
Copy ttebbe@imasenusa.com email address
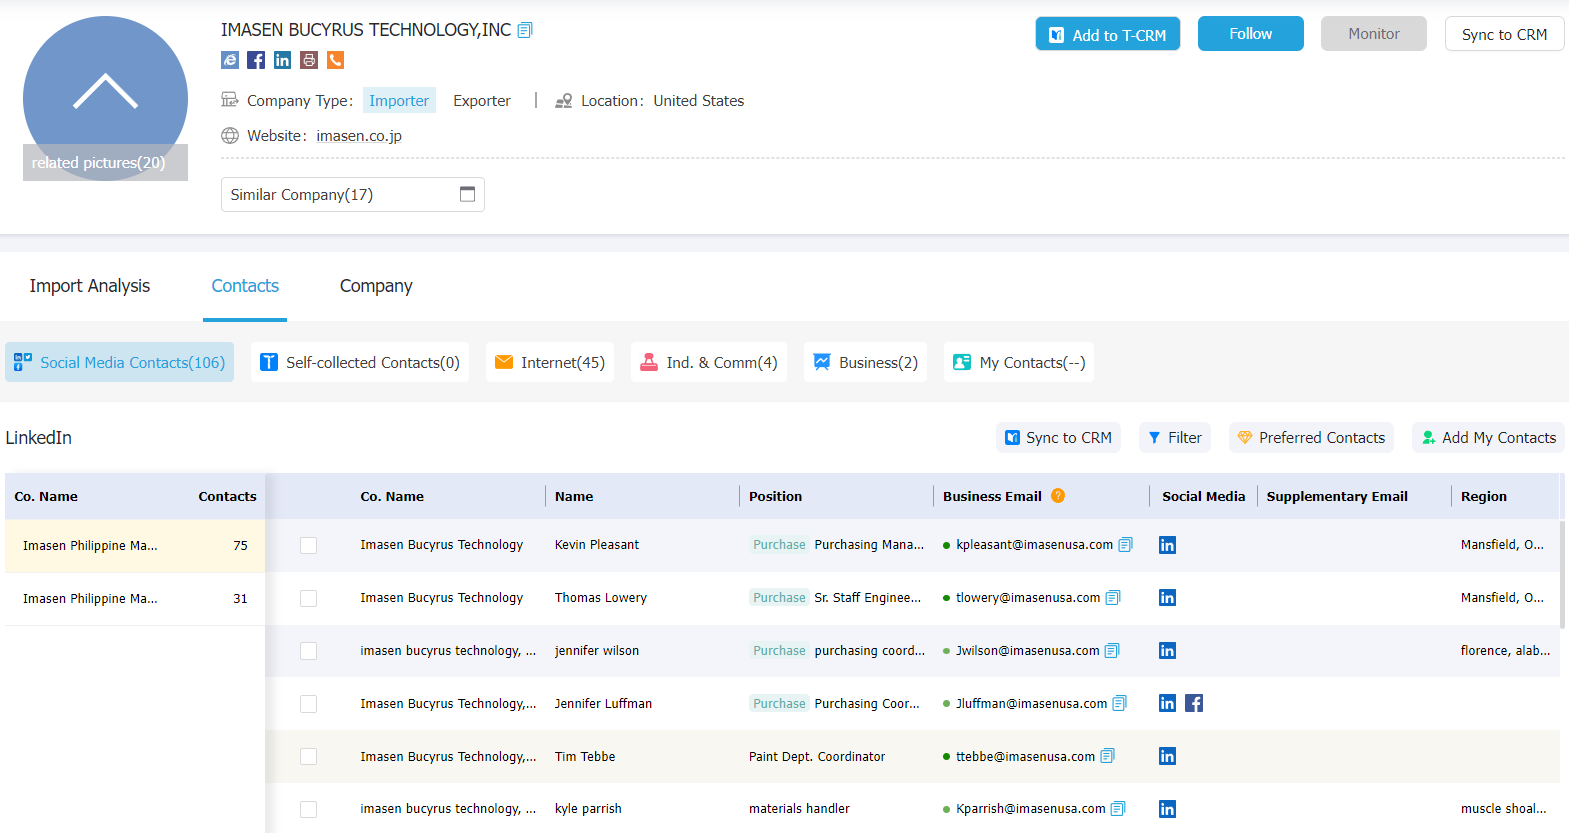tap(1107, 757)
